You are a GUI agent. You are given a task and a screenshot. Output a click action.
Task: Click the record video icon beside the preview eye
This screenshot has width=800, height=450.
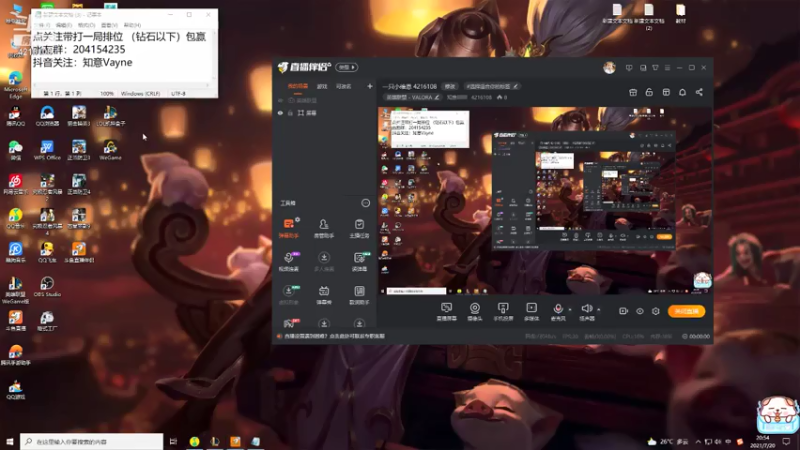pyautogui.click(x=623, y=311)
